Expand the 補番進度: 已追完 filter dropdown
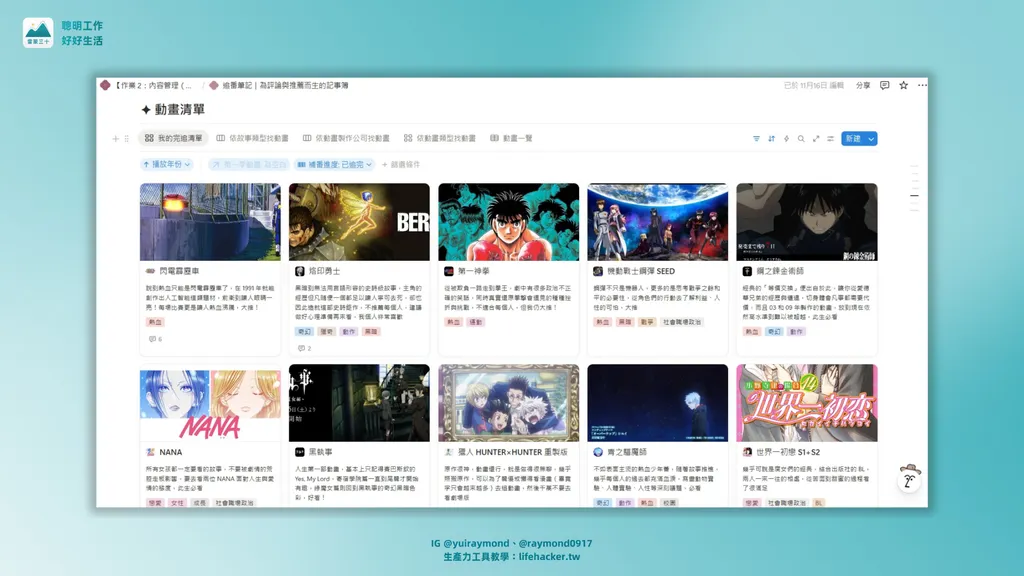The width and height of the screenshot is (1024, 576). click(334, 164)
